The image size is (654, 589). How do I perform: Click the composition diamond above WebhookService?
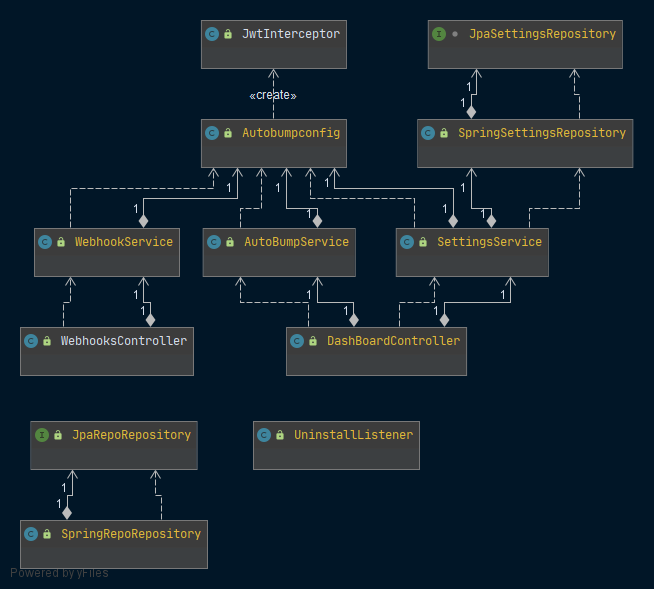(x=143, y=221)
